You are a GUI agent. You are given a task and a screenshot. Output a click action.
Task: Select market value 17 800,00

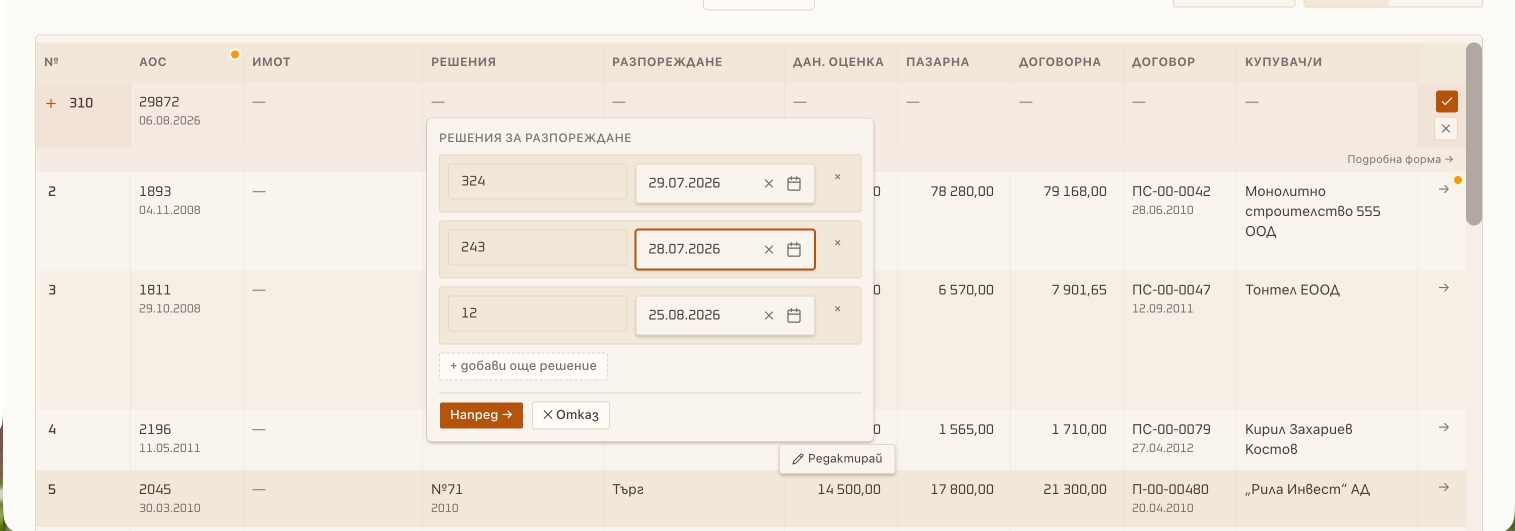[x=962, y=489]
